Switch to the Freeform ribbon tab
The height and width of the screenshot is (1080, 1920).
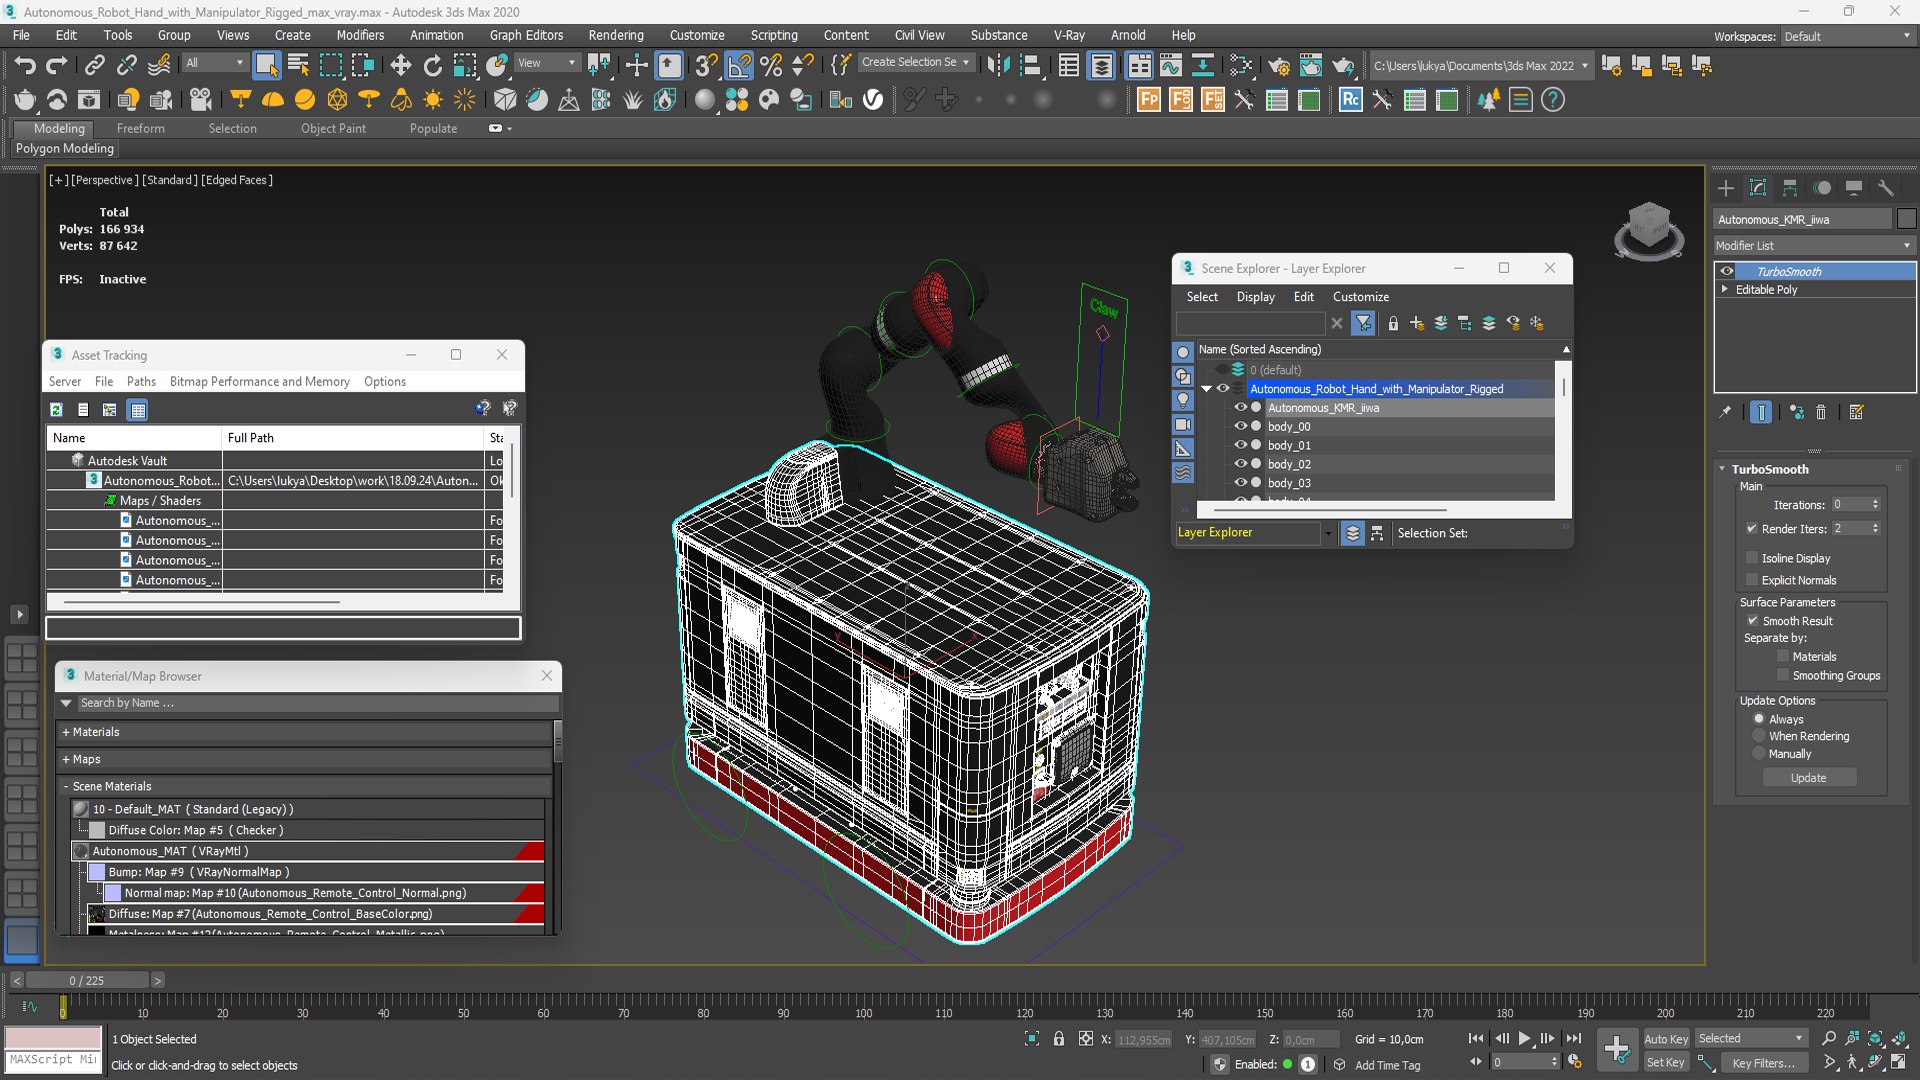[140, 128]
